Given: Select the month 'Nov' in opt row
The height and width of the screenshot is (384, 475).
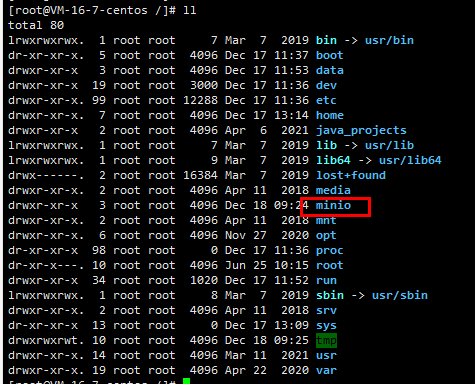Looking at the screenshot, I should click(x=235, y=235).
